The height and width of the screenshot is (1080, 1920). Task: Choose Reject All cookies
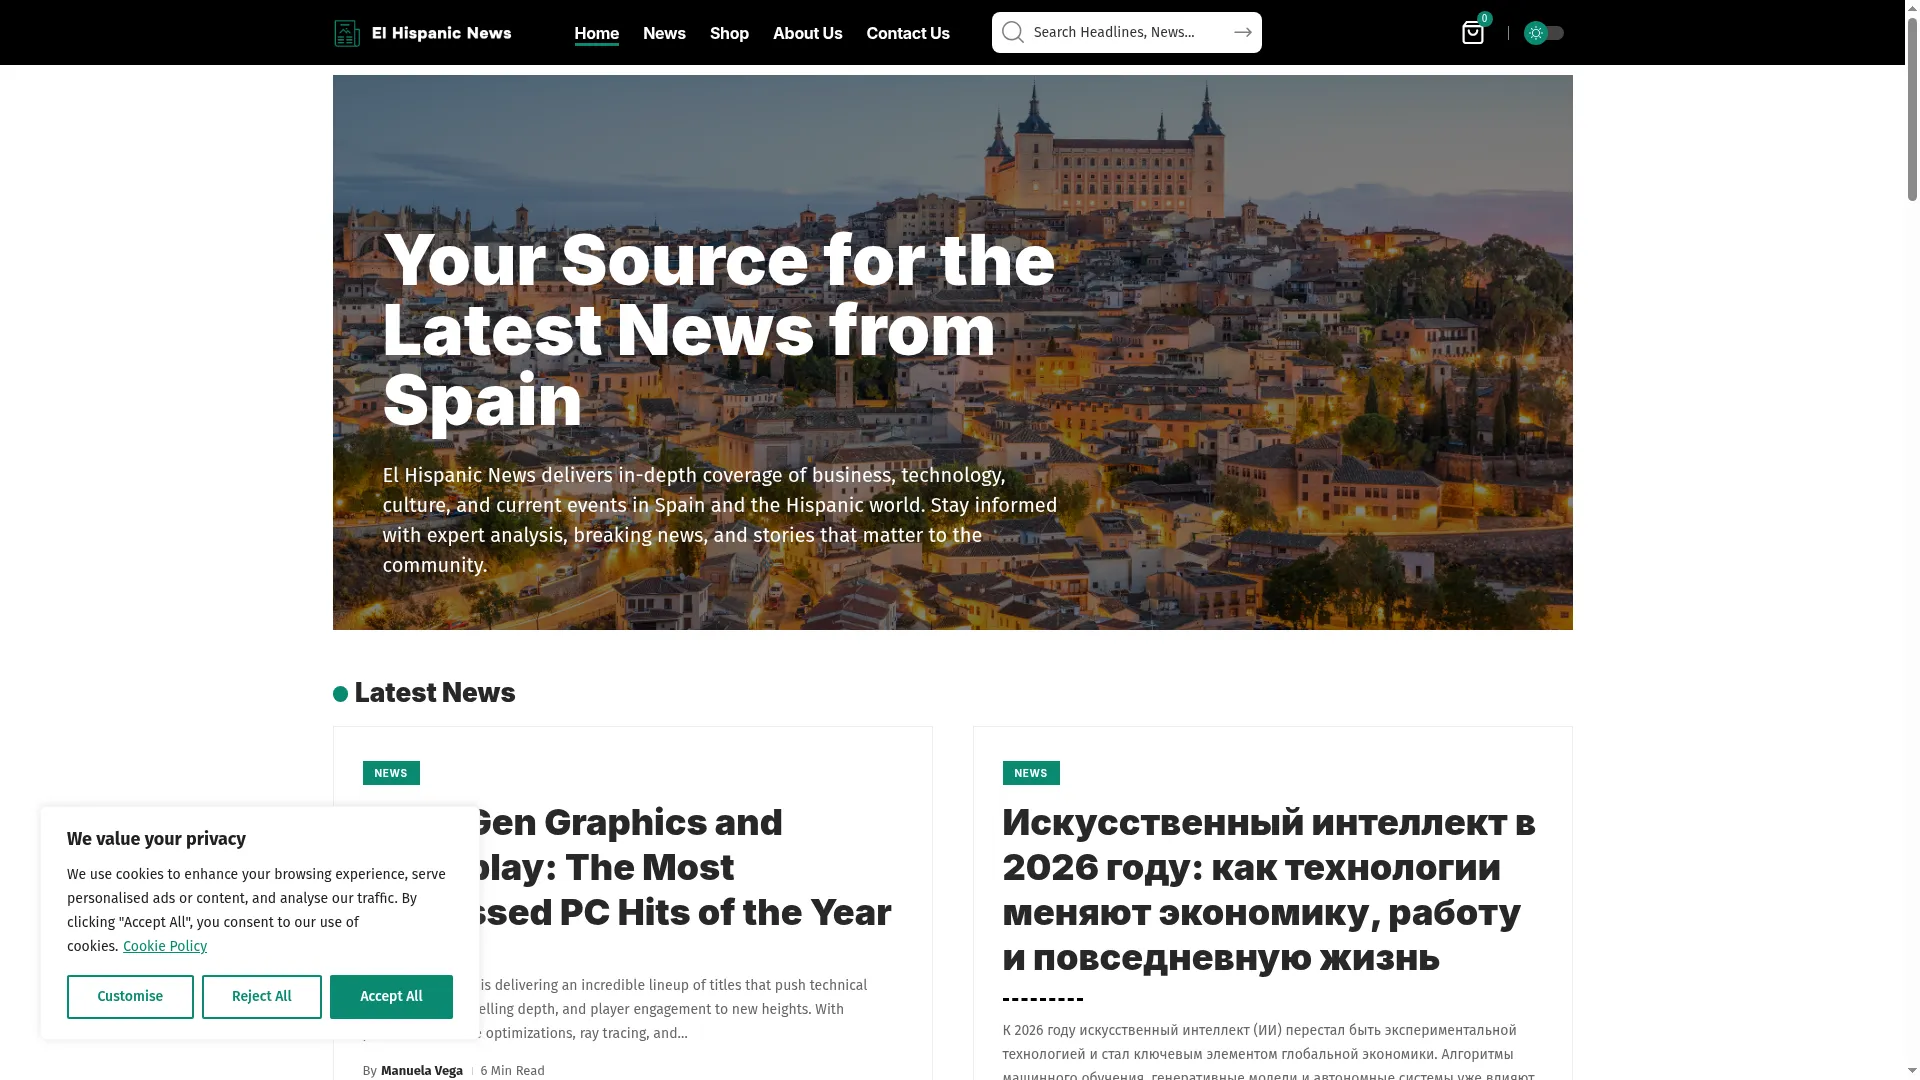pyautogui.click(x=262, y=997)
